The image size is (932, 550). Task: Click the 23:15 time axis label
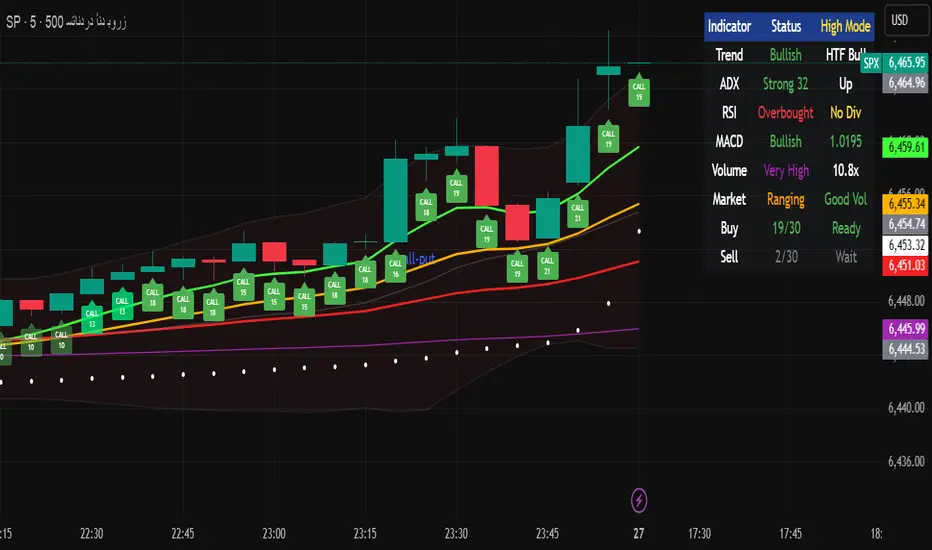(365, 533)
